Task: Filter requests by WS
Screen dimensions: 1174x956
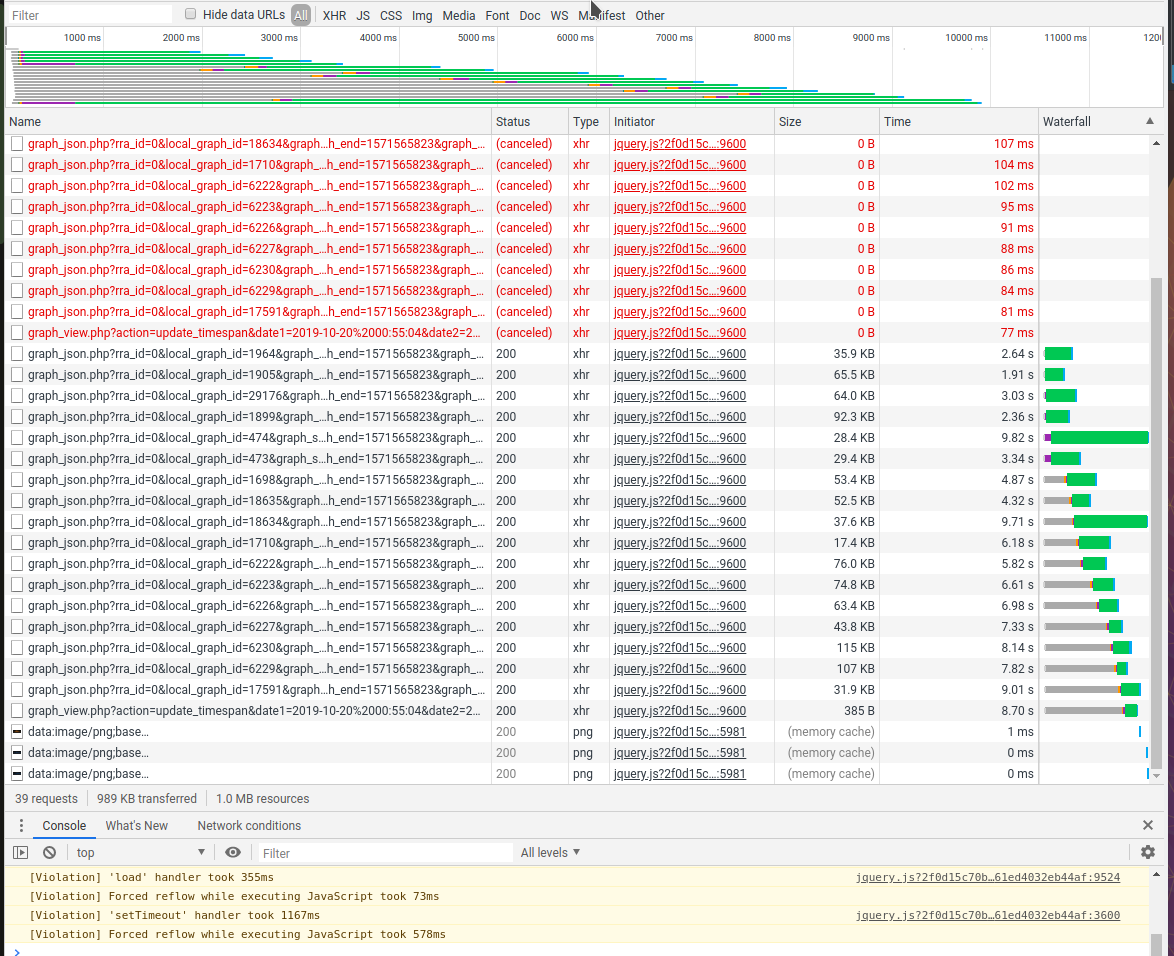Action: coord(559,15)
